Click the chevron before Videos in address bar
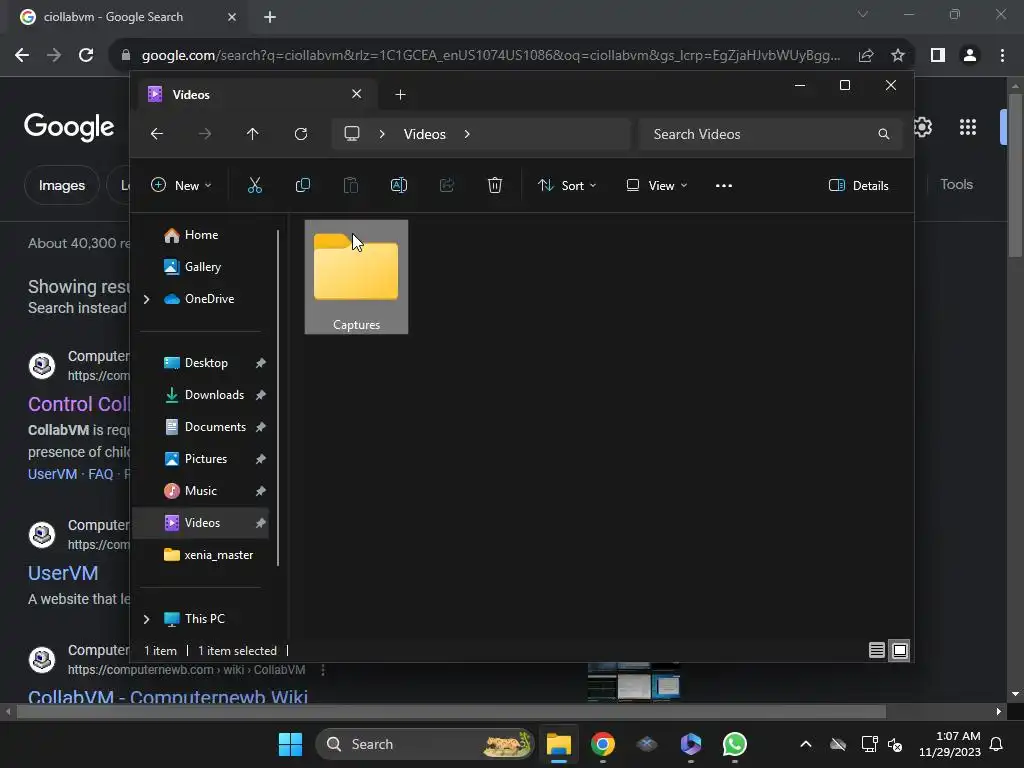 (x=382, y=134)
